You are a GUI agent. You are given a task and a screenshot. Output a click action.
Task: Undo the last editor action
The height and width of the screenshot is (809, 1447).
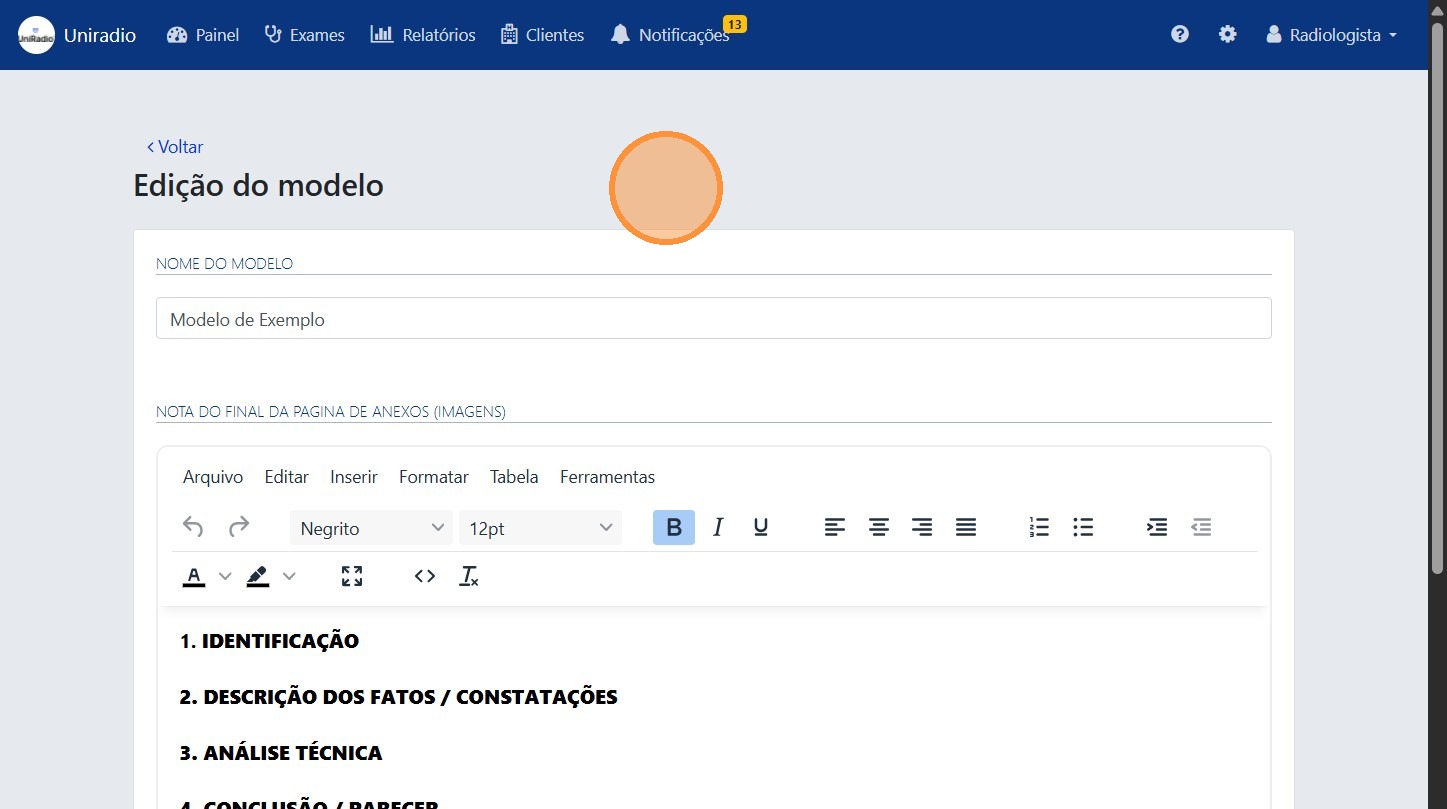click(192, 527)
